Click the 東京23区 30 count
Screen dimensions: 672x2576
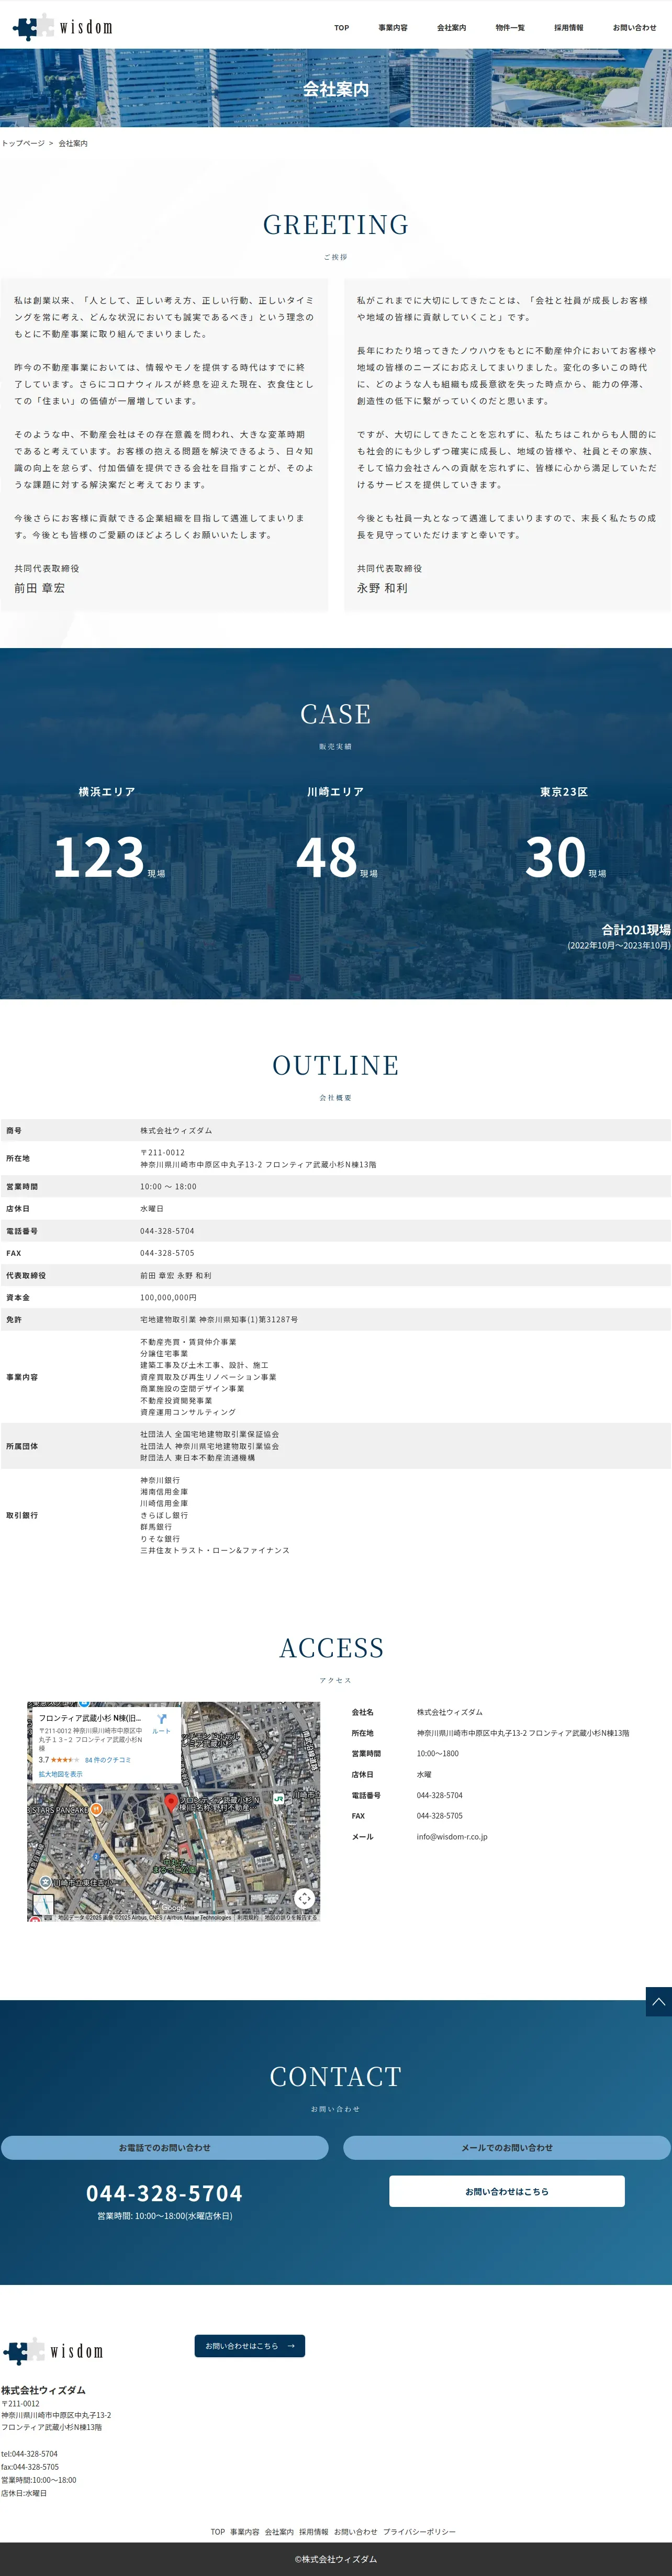[556, 858]
